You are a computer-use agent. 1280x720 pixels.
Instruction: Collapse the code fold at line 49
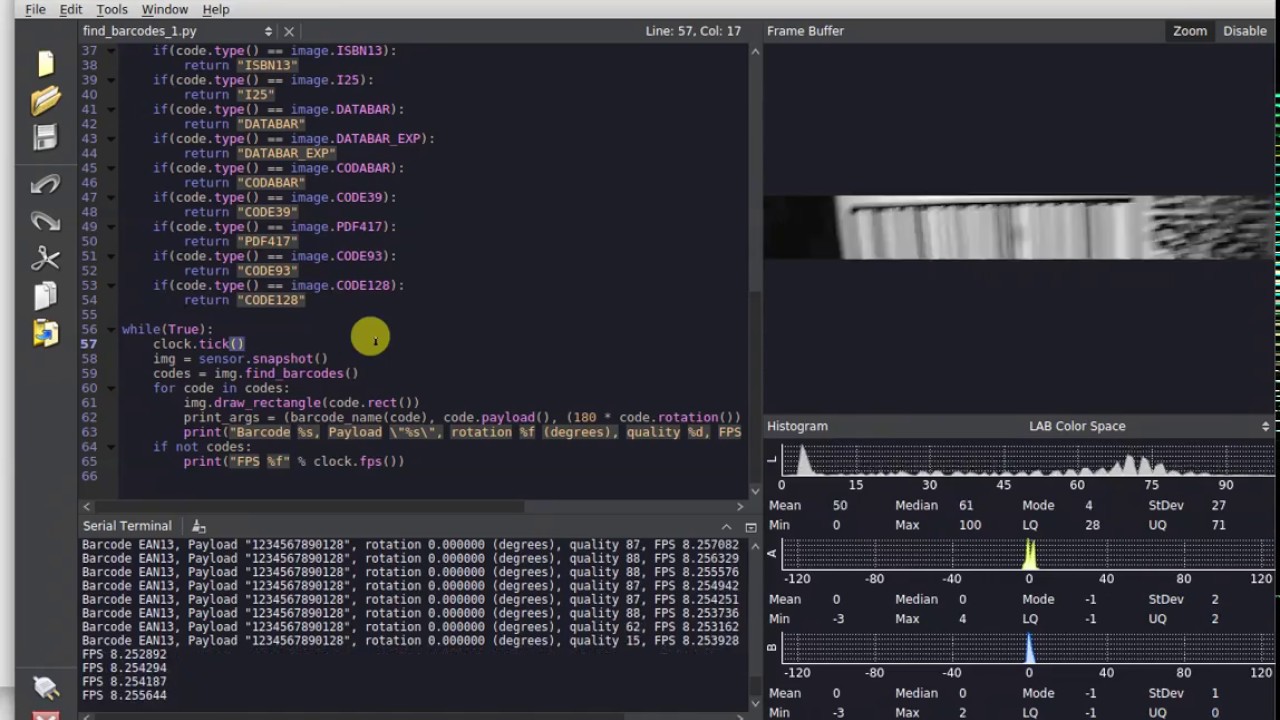(x=111, y=227)
